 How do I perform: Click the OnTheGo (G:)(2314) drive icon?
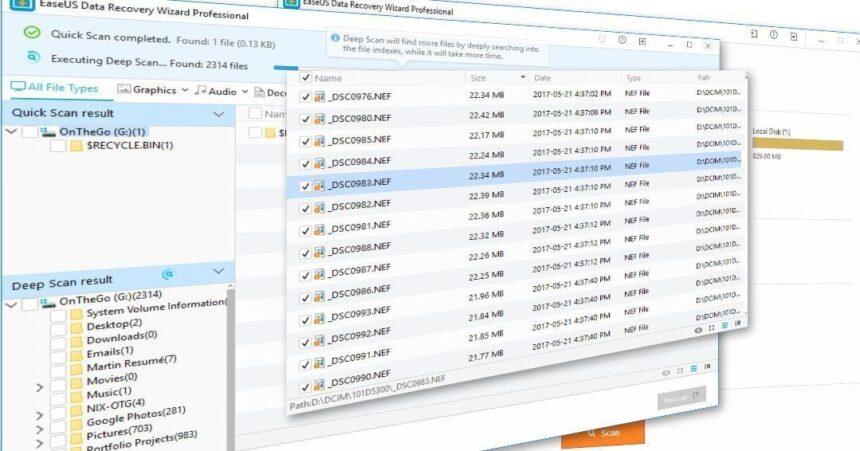[48, 302]
